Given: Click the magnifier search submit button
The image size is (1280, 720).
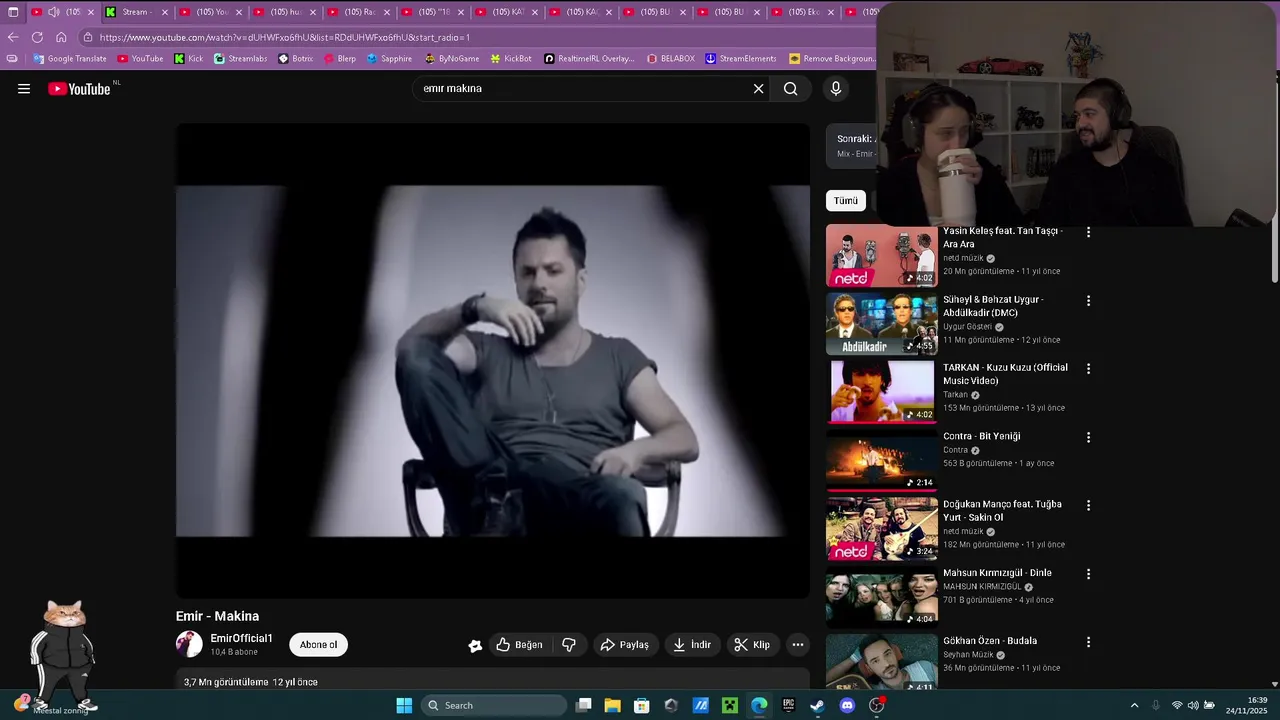Looking at the screenshot, I should click(x=790, y=89).
